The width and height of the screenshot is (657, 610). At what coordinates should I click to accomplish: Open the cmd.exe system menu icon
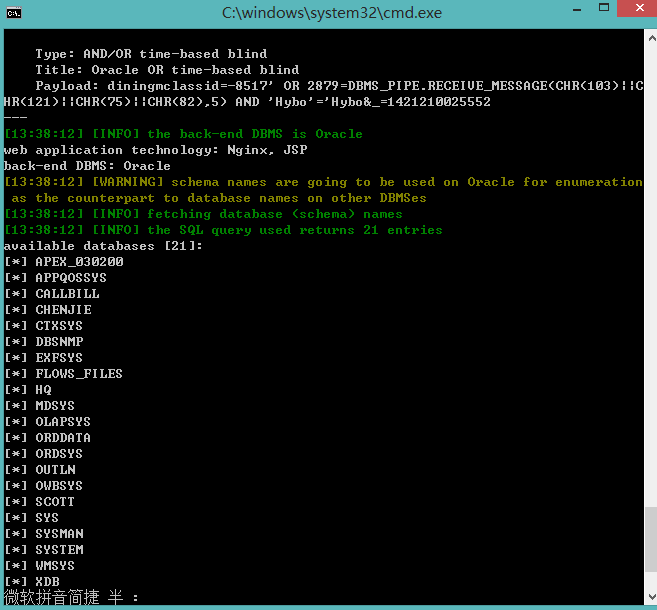pos(14,13)
